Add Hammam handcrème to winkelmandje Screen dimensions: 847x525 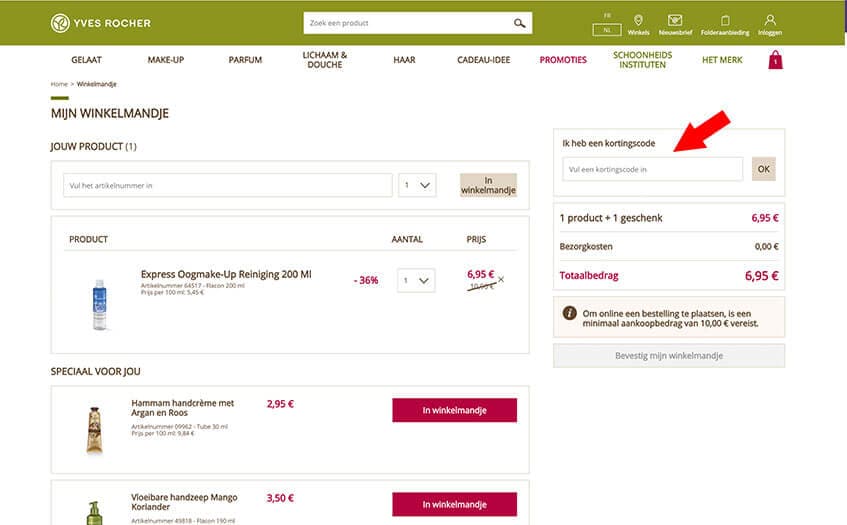pyautogui.click(x=454, y=410)
